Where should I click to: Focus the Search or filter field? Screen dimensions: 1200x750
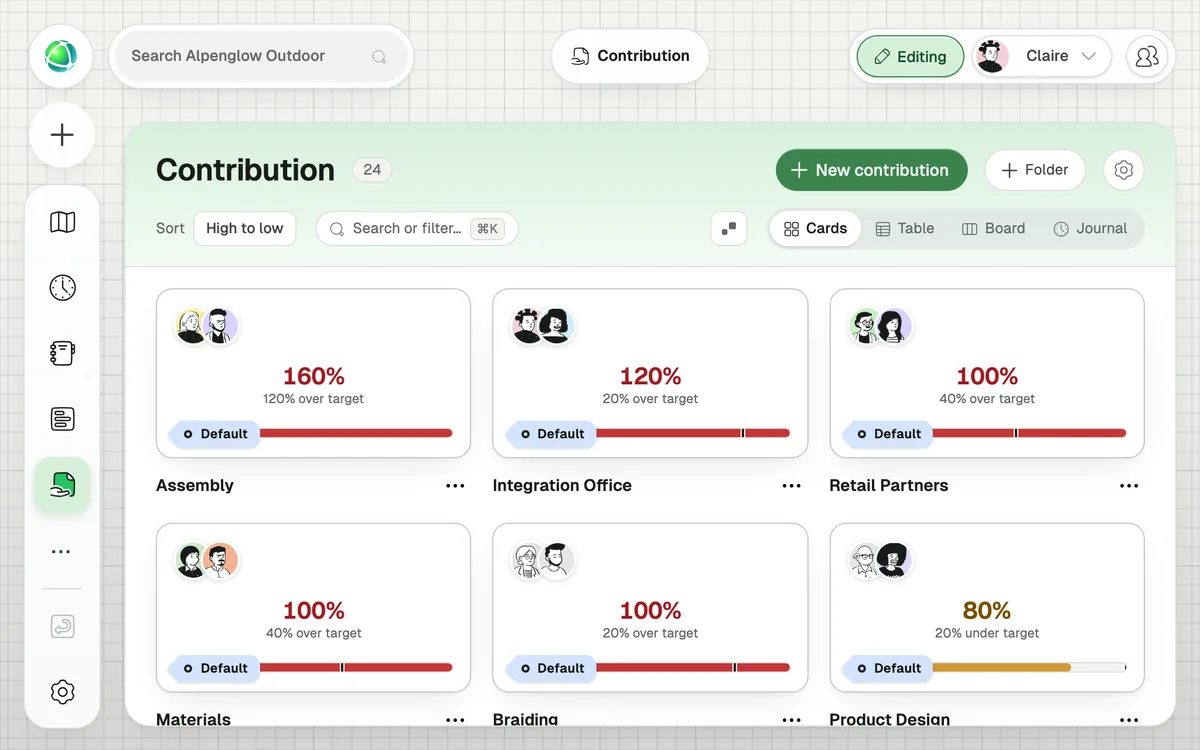click(x=417, y=228)
